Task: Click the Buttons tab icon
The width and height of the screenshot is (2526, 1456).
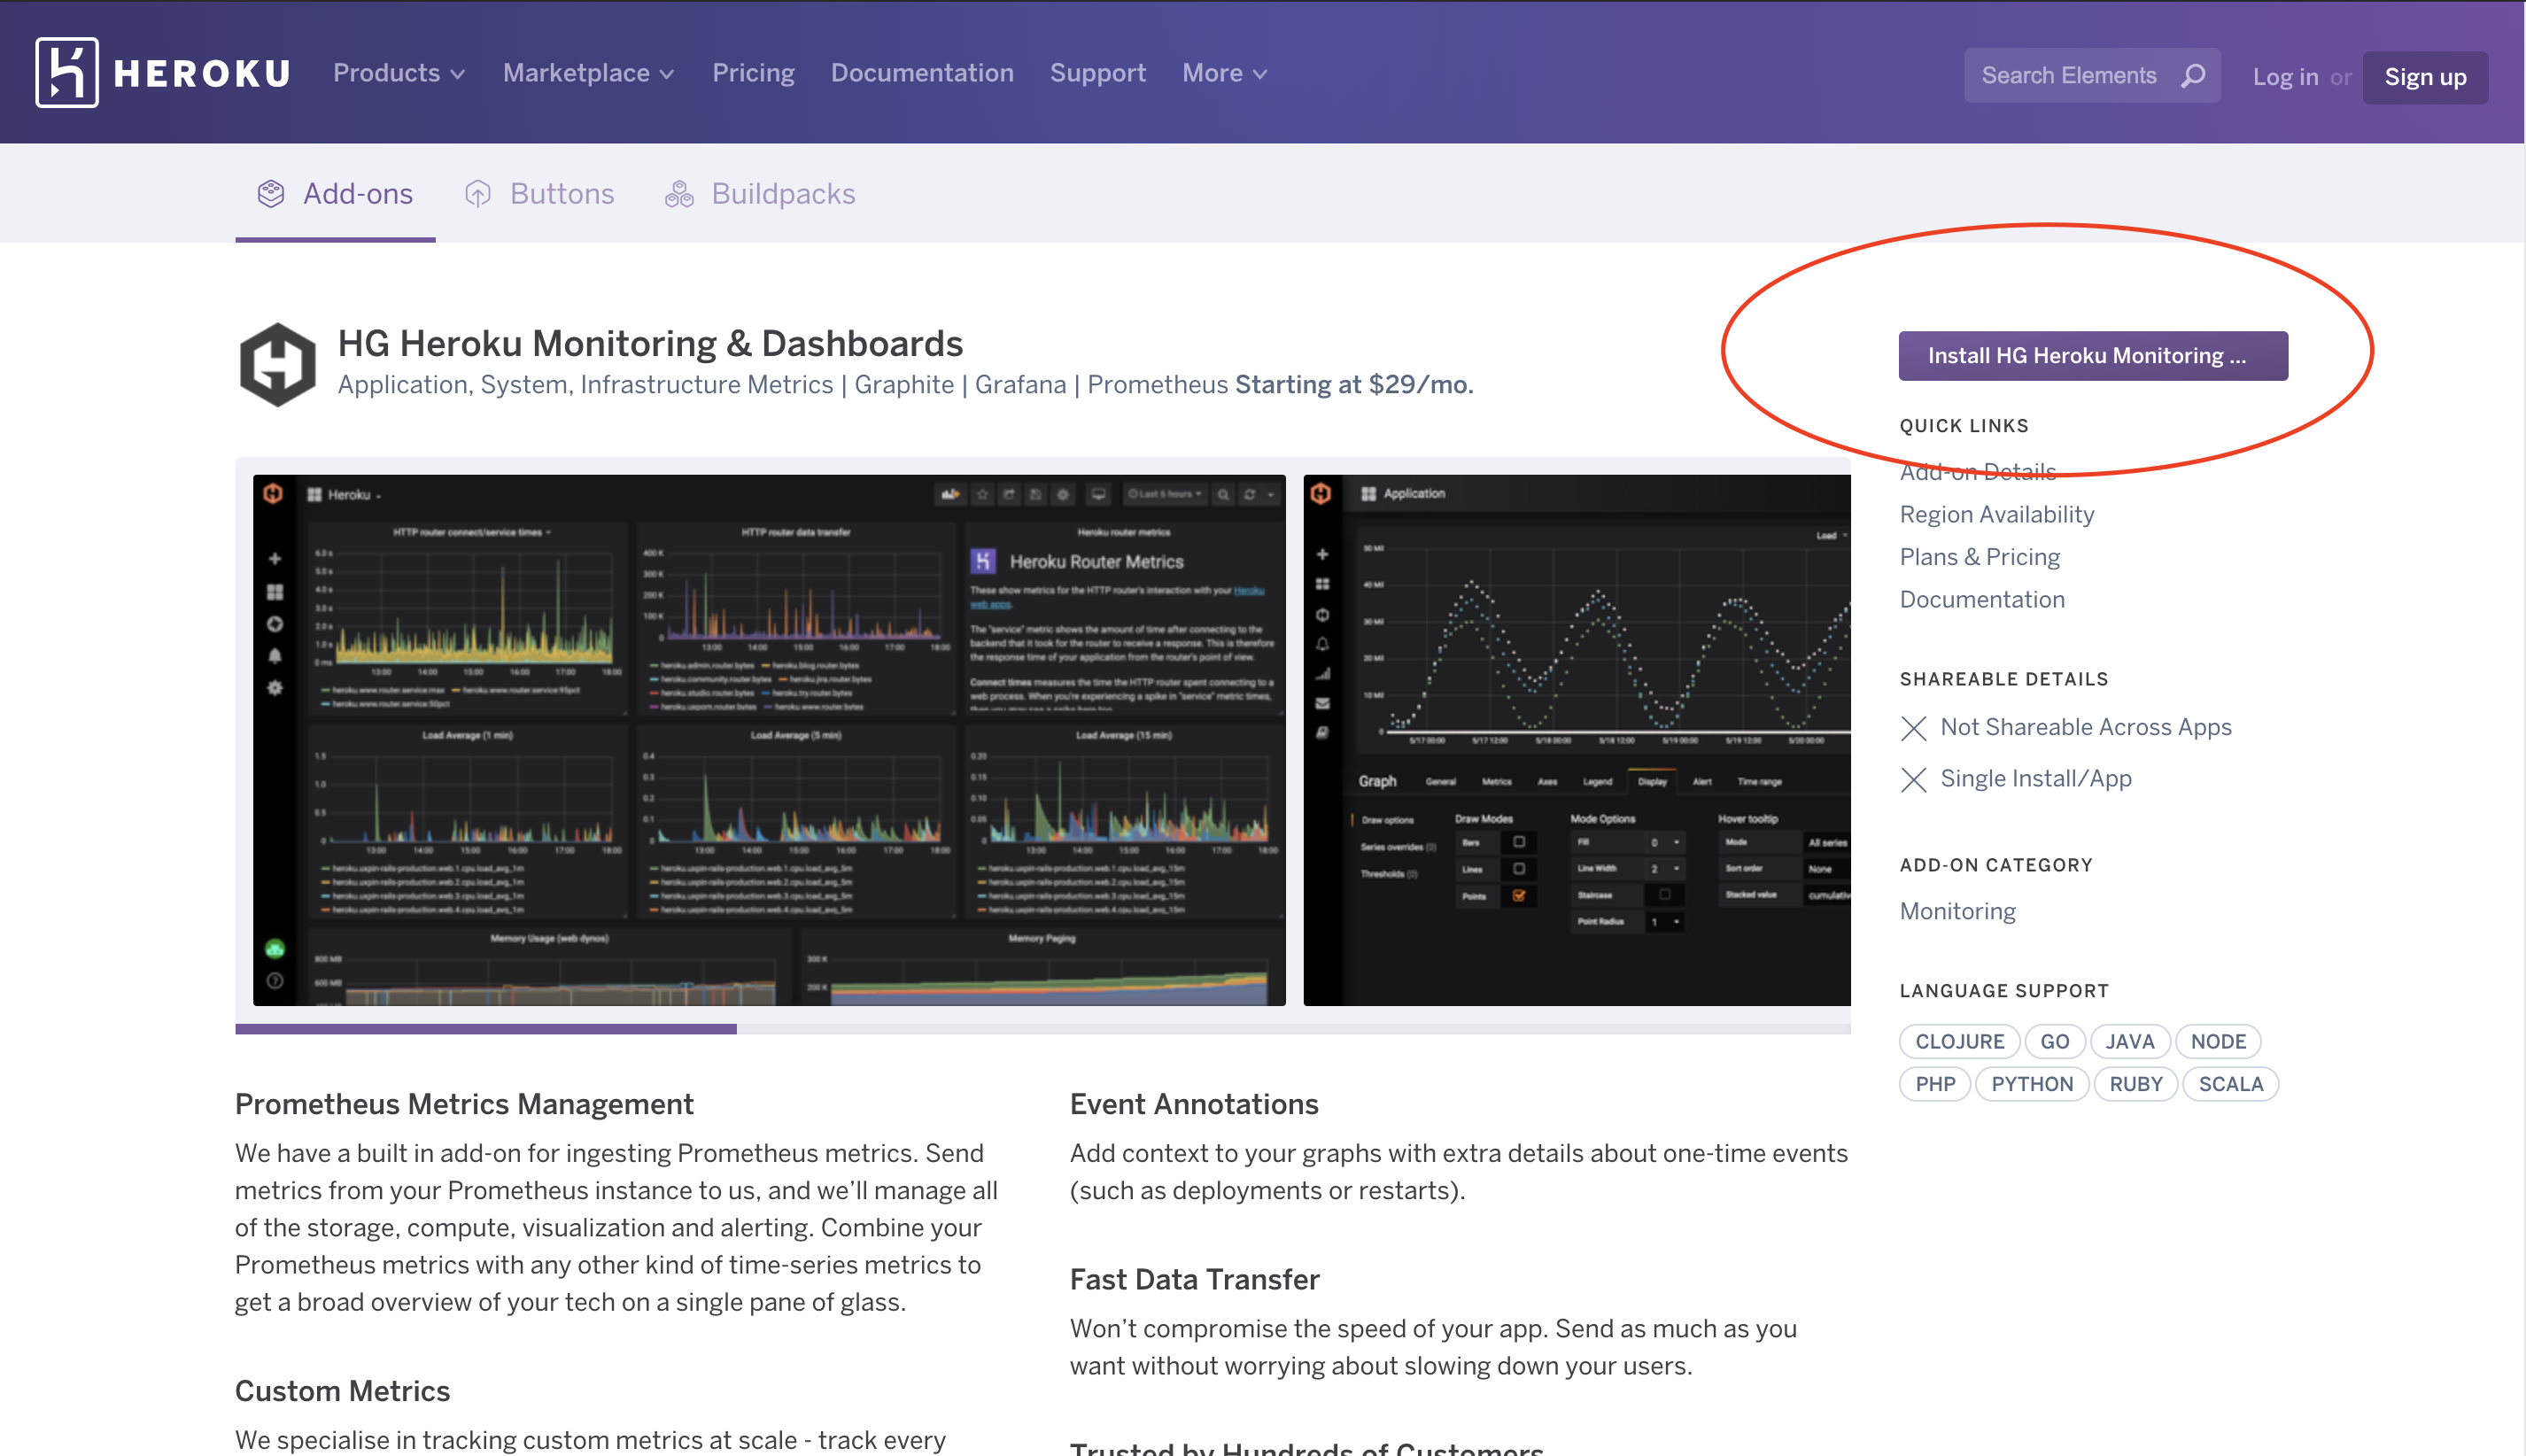Action: tap(478, 194)
